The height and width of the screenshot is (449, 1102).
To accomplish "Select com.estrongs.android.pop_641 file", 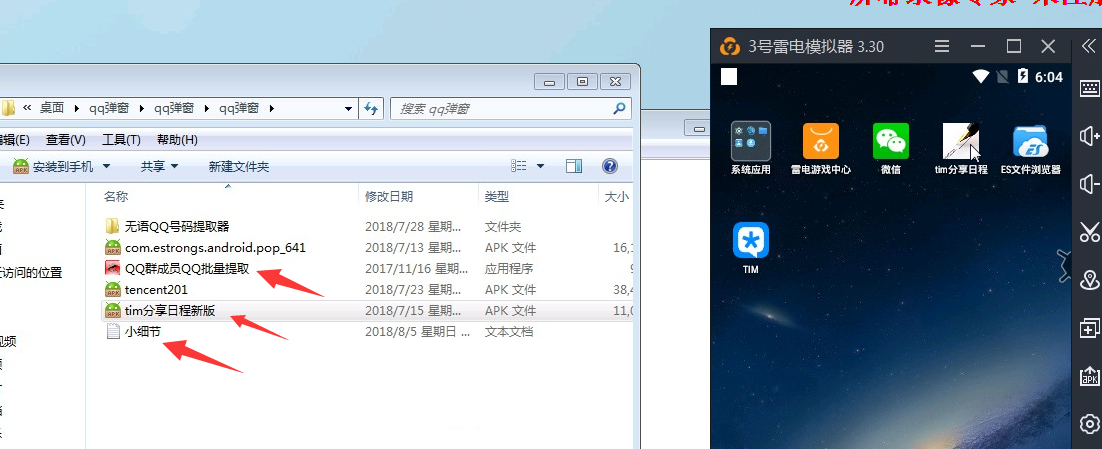I will point(215,247).
